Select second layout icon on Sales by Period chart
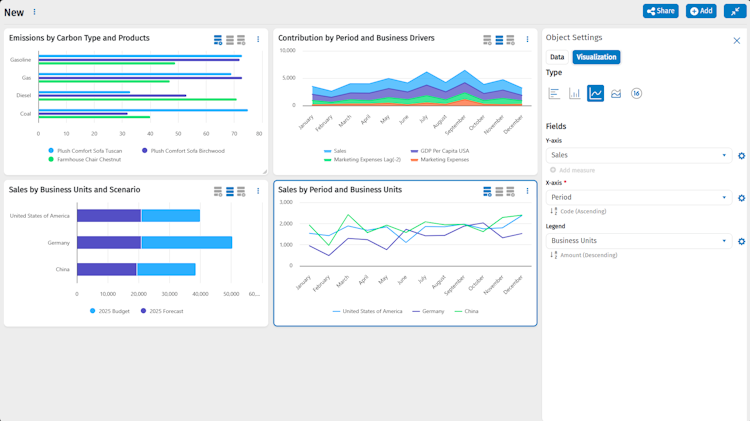 499,191
